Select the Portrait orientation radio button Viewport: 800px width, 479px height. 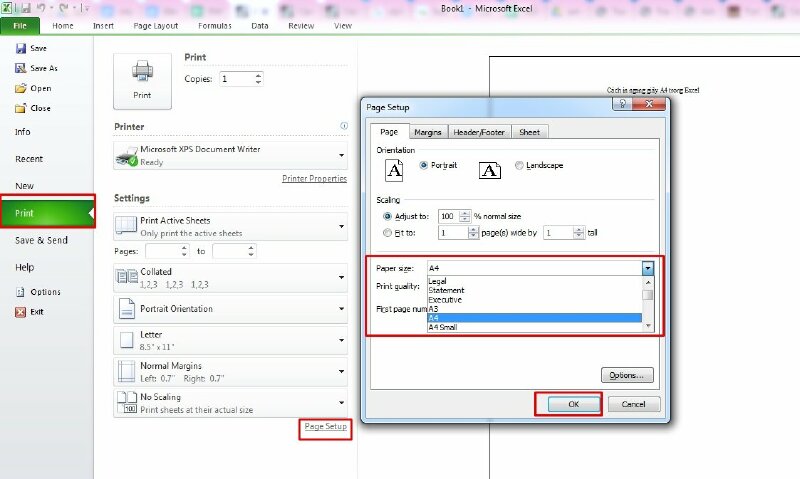coord(425,165)
